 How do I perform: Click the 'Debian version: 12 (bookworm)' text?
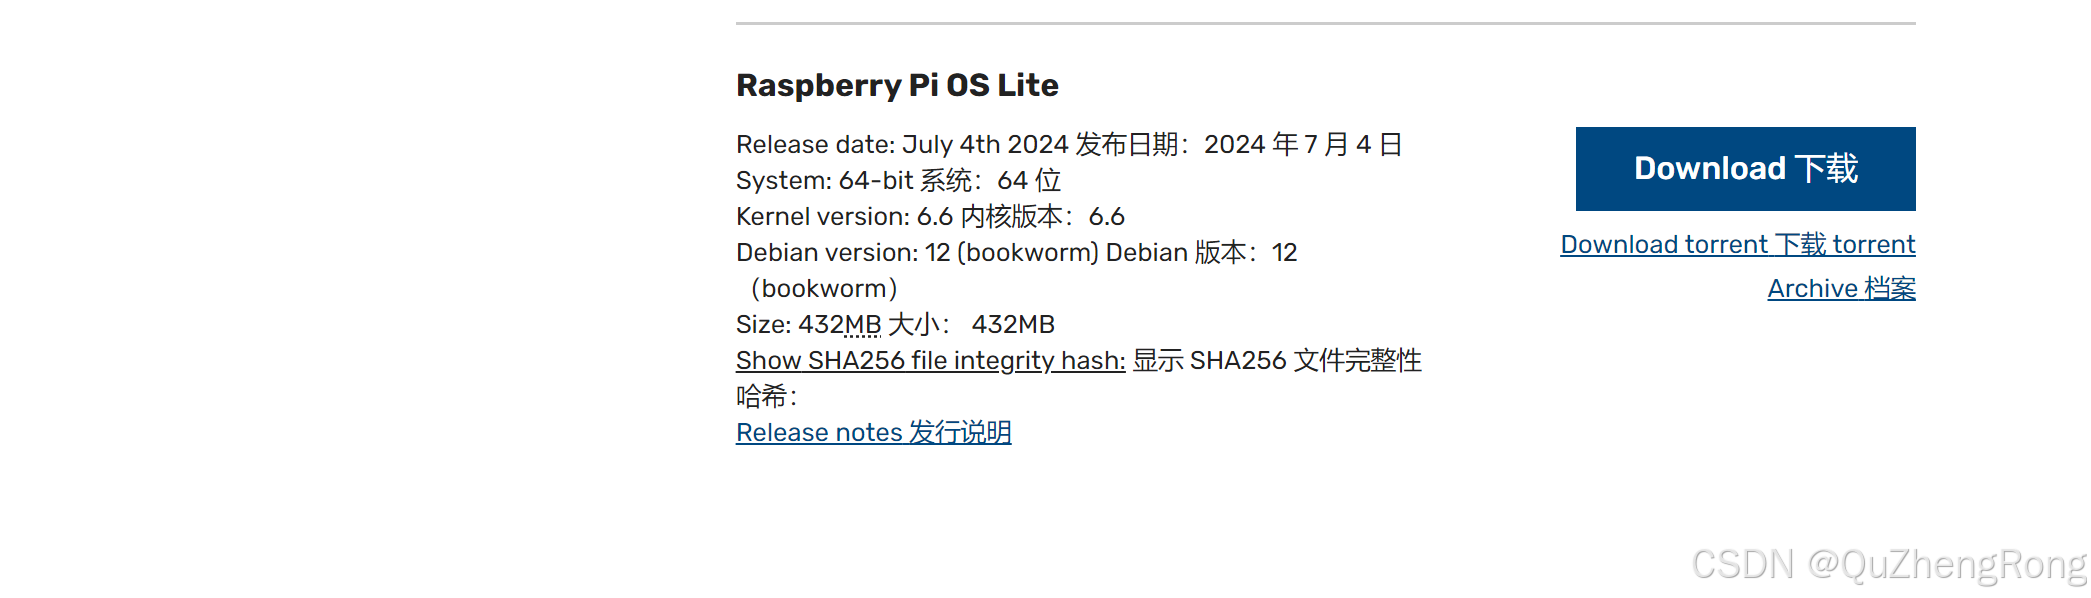click(x=917, y=253)
